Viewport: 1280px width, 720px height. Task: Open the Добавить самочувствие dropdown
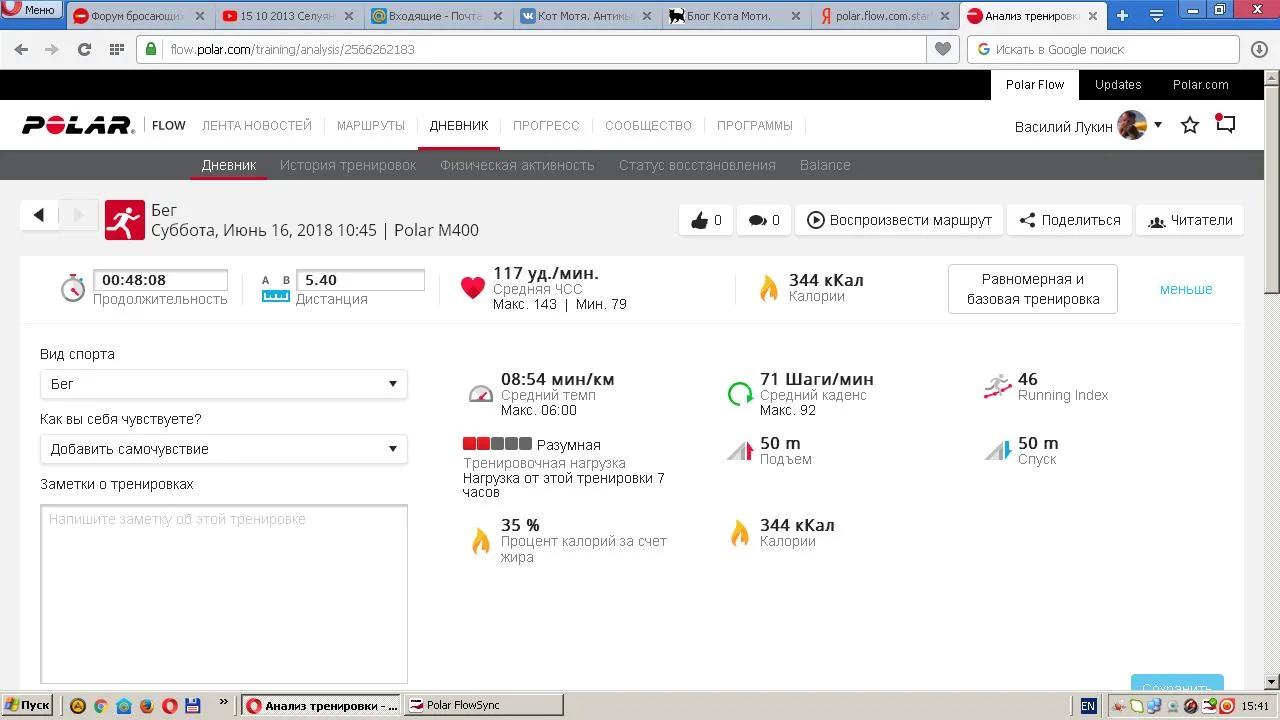(223, 449)
